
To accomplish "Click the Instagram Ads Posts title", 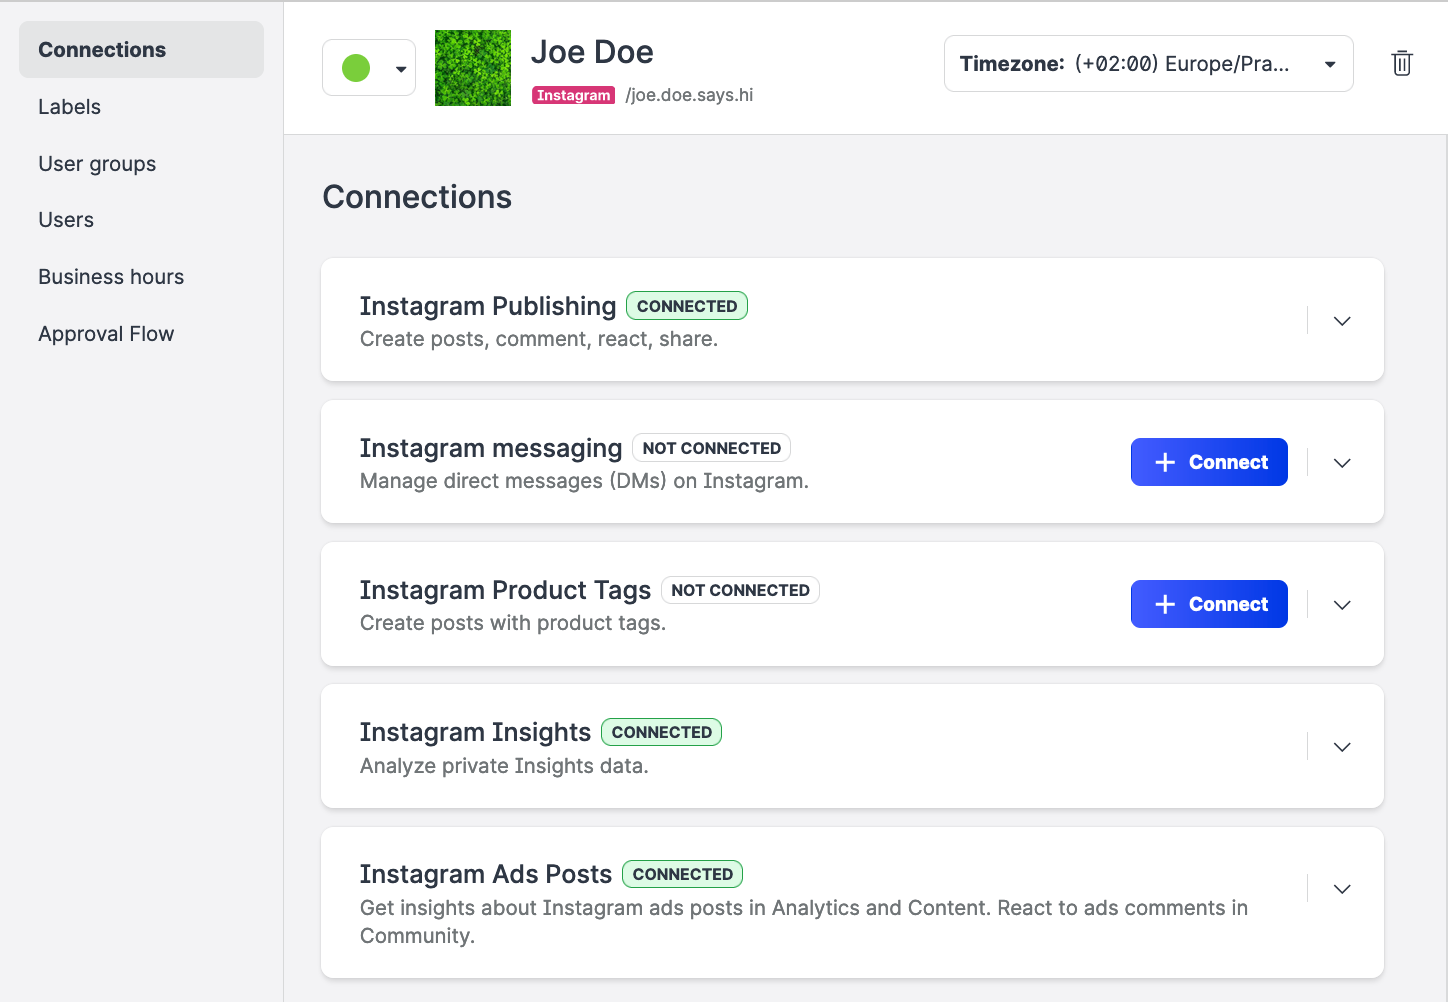I will coord(486,874).
